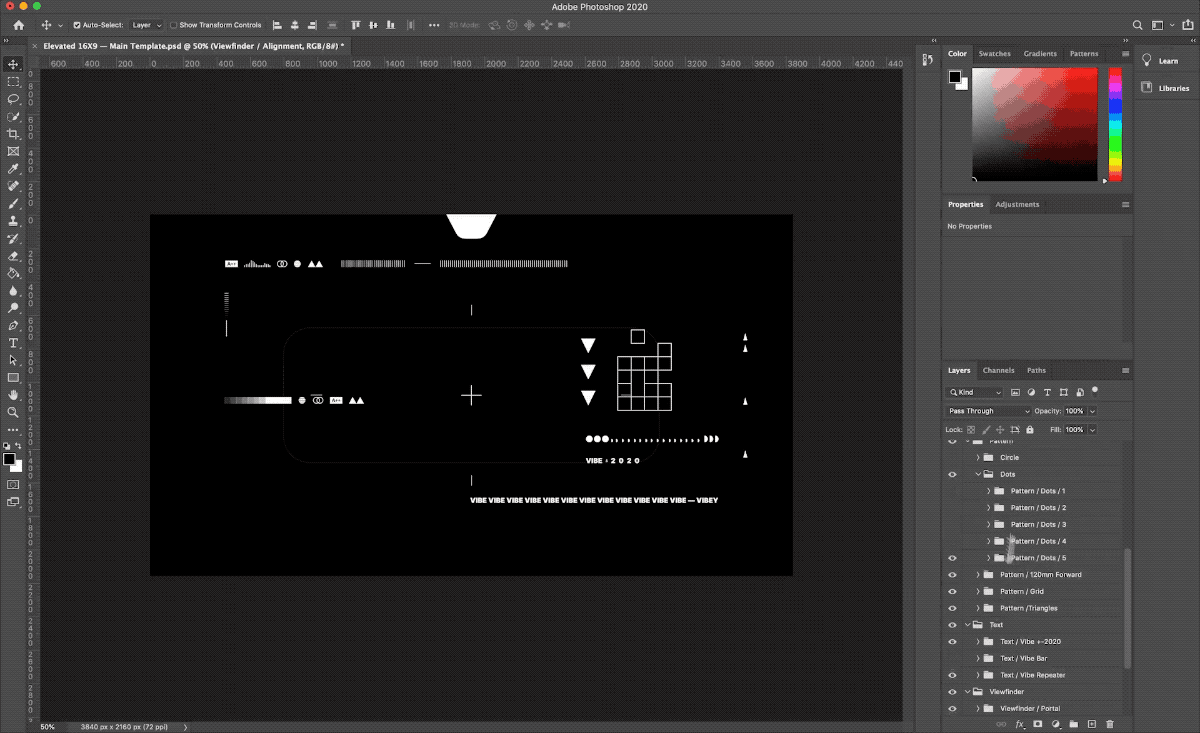Enable Show Transform Controls checkbox
The width and height of the screenshot is (1200, 733).
174,25
